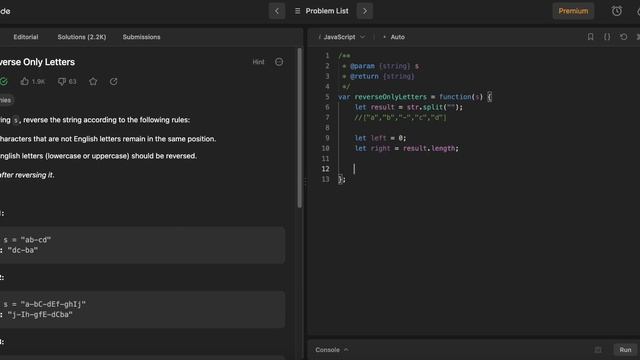This screenshot has height=360, width=640.
Task: Click the reverseOnlyLetters function name
Action: (390, 97)
